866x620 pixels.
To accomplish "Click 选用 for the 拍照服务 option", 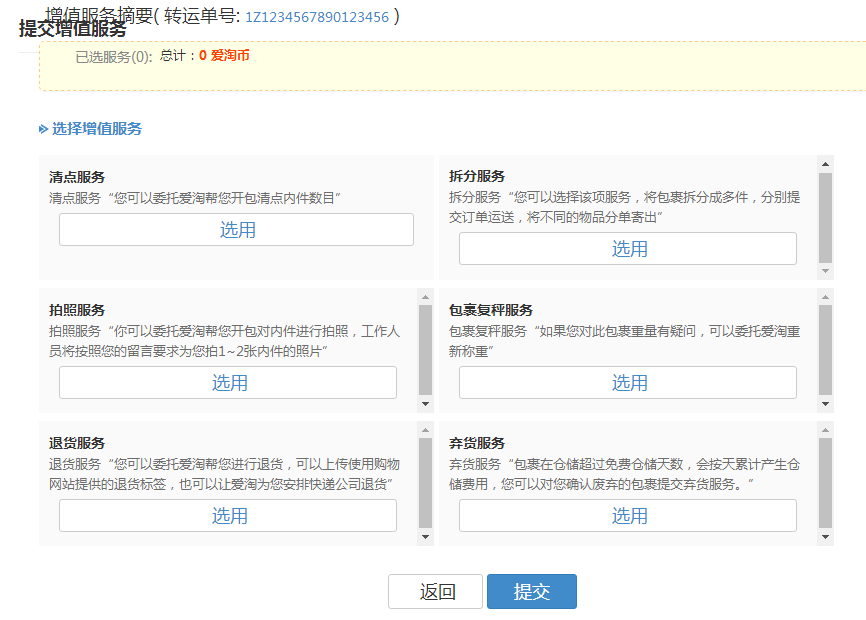I will [x=228, y=383].
